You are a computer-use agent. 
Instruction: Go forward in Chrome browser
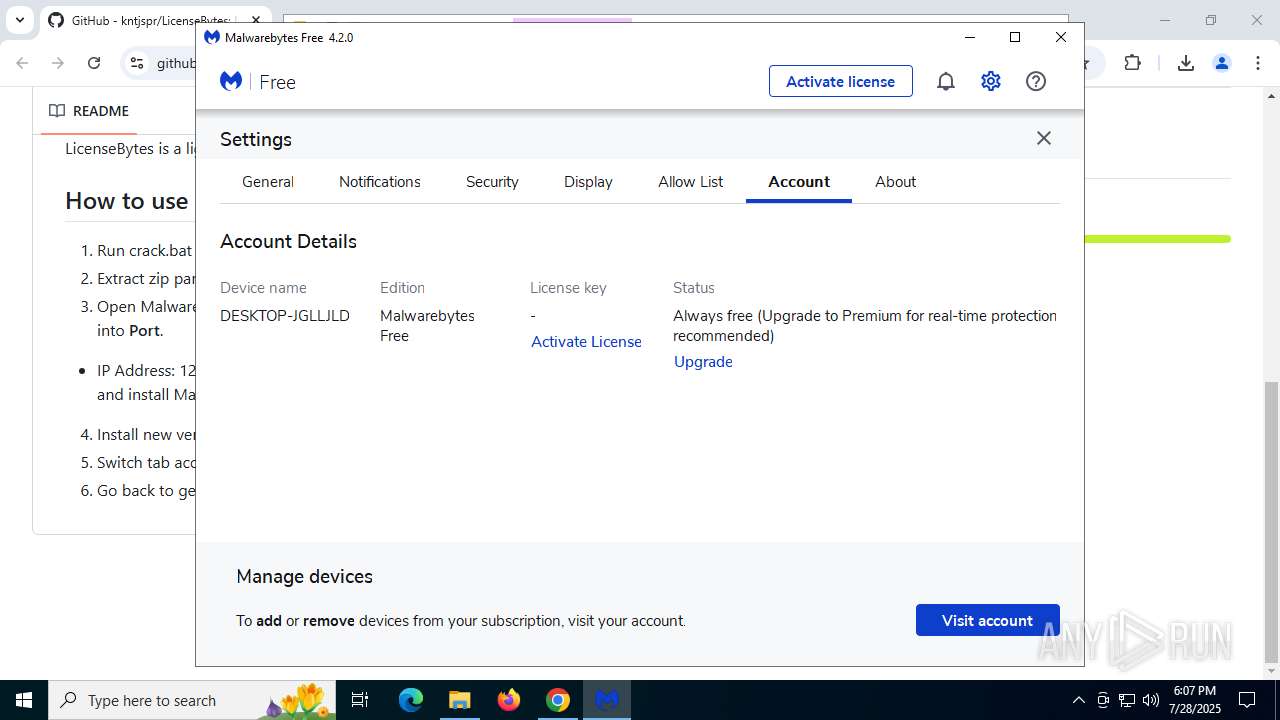click(x=58, y=63)
